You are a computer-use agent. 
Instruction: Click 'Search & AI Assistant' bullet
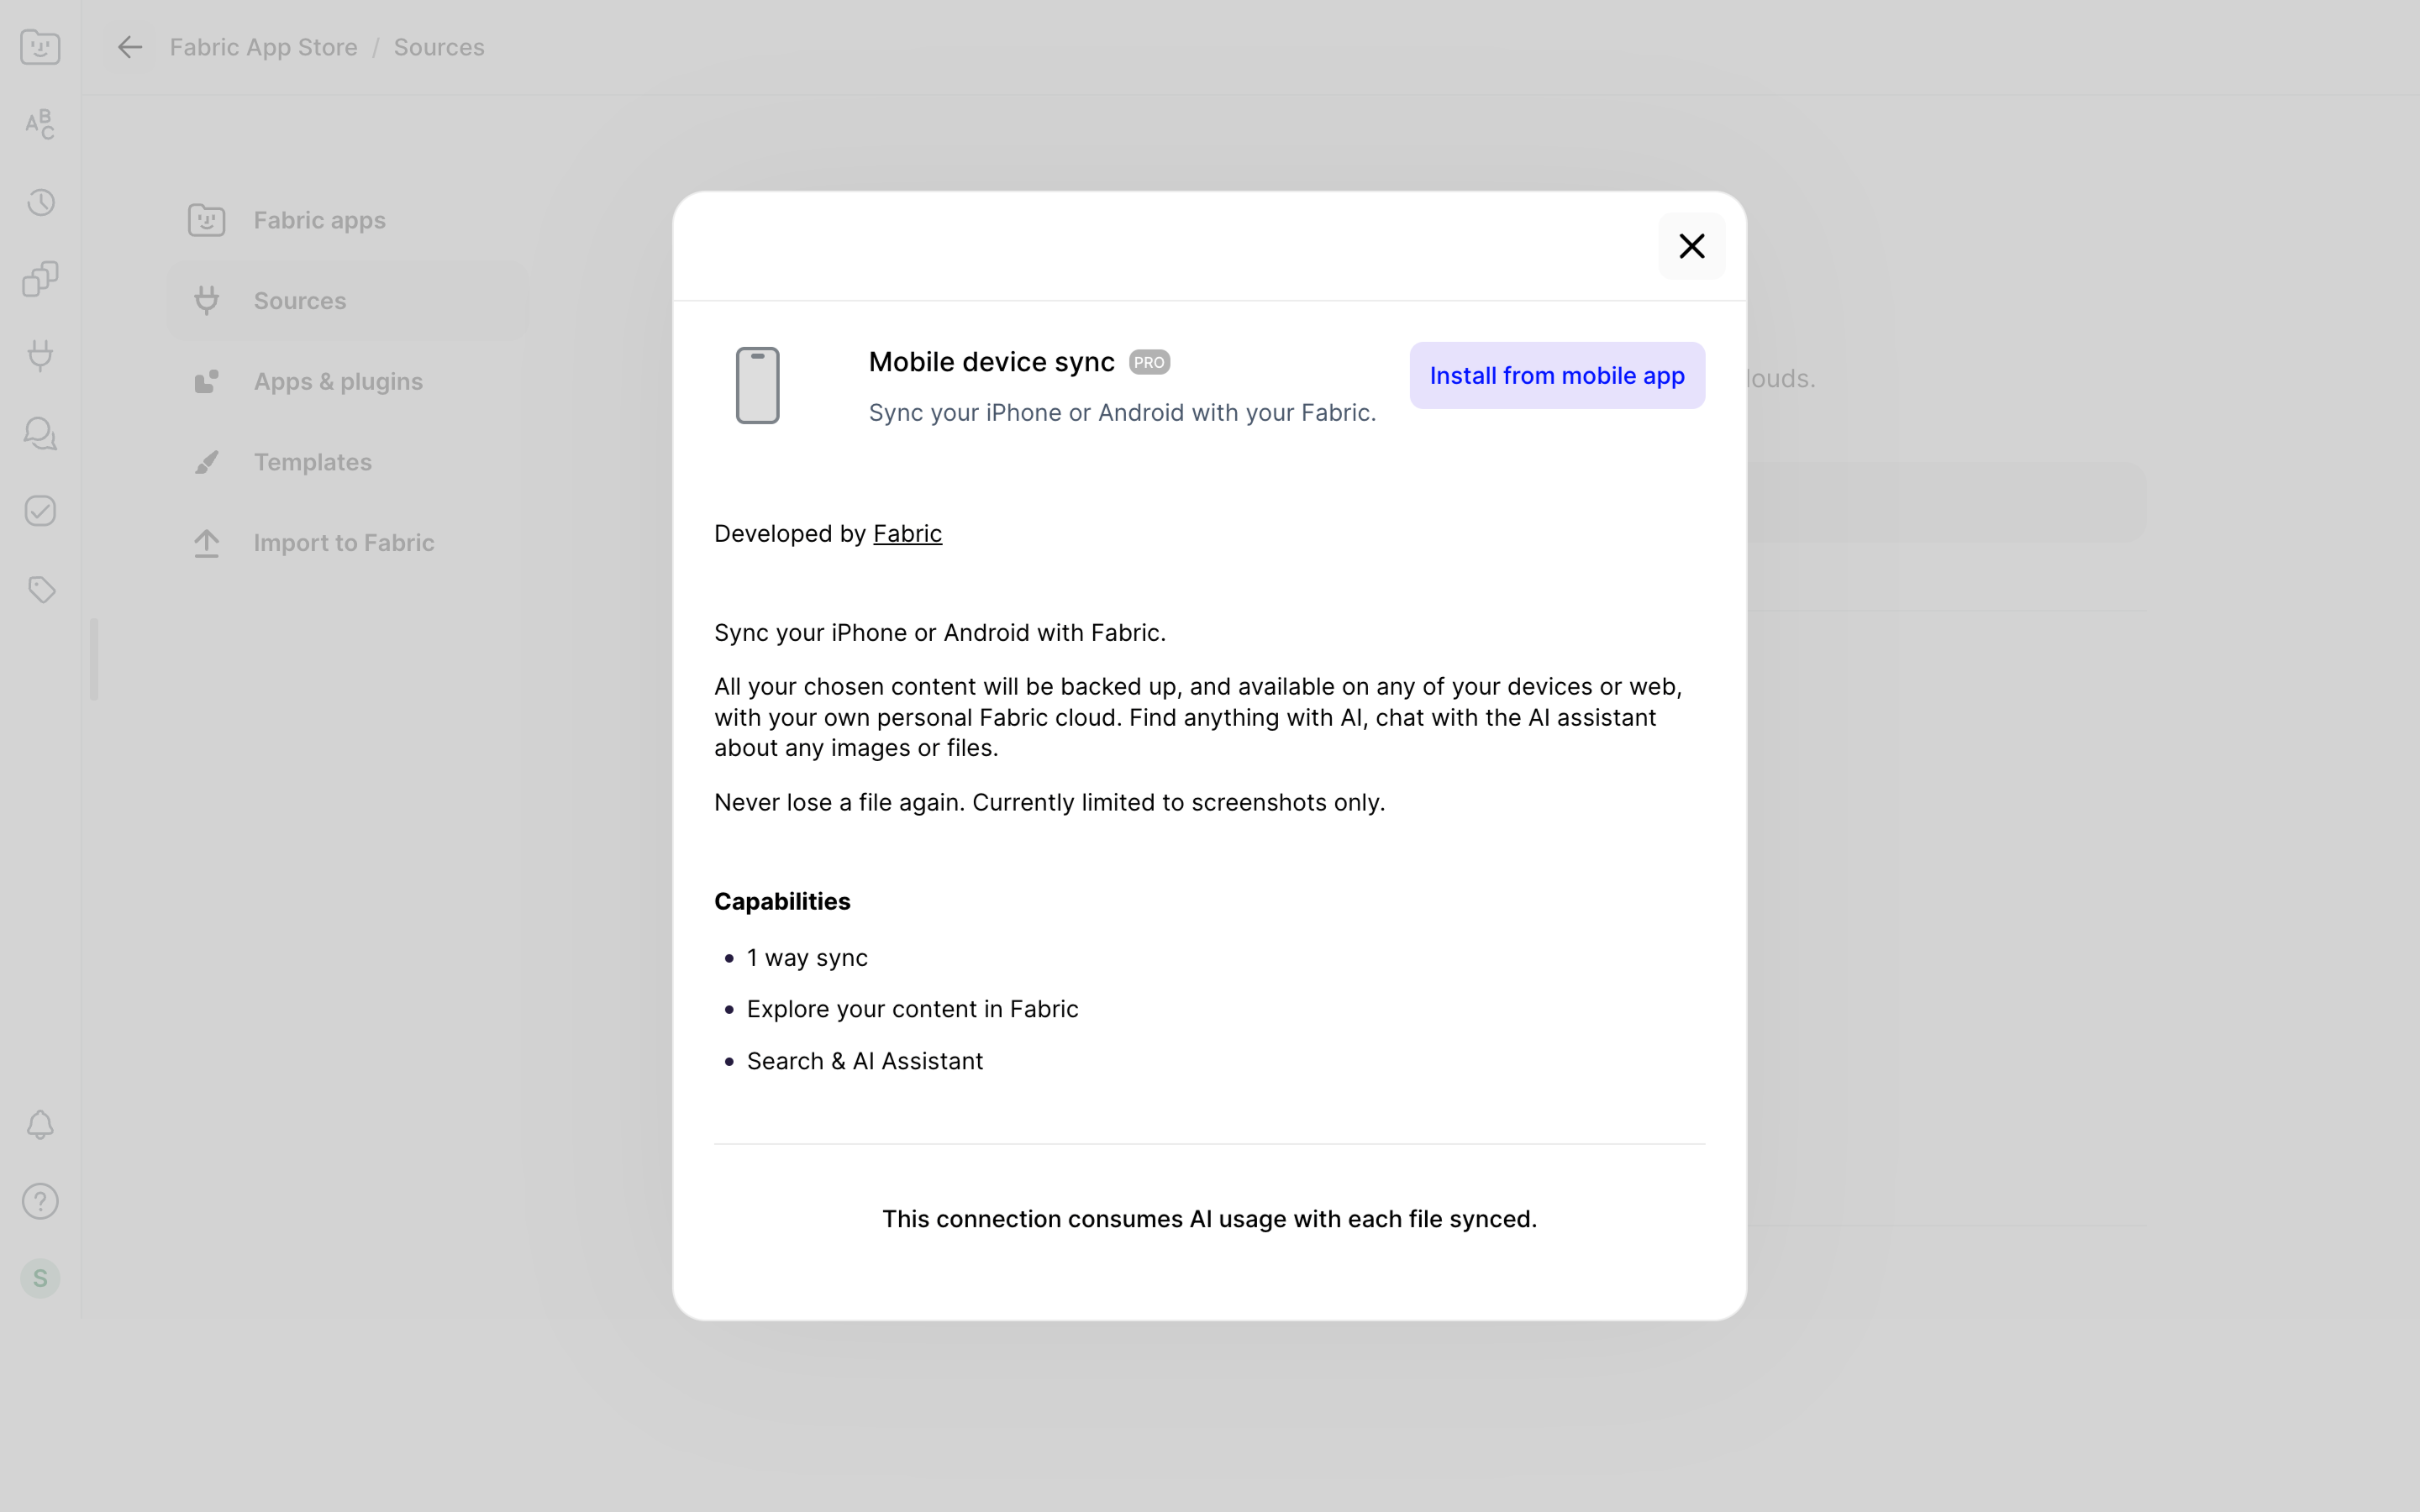pyautogui.click(x=865, y=1061)
